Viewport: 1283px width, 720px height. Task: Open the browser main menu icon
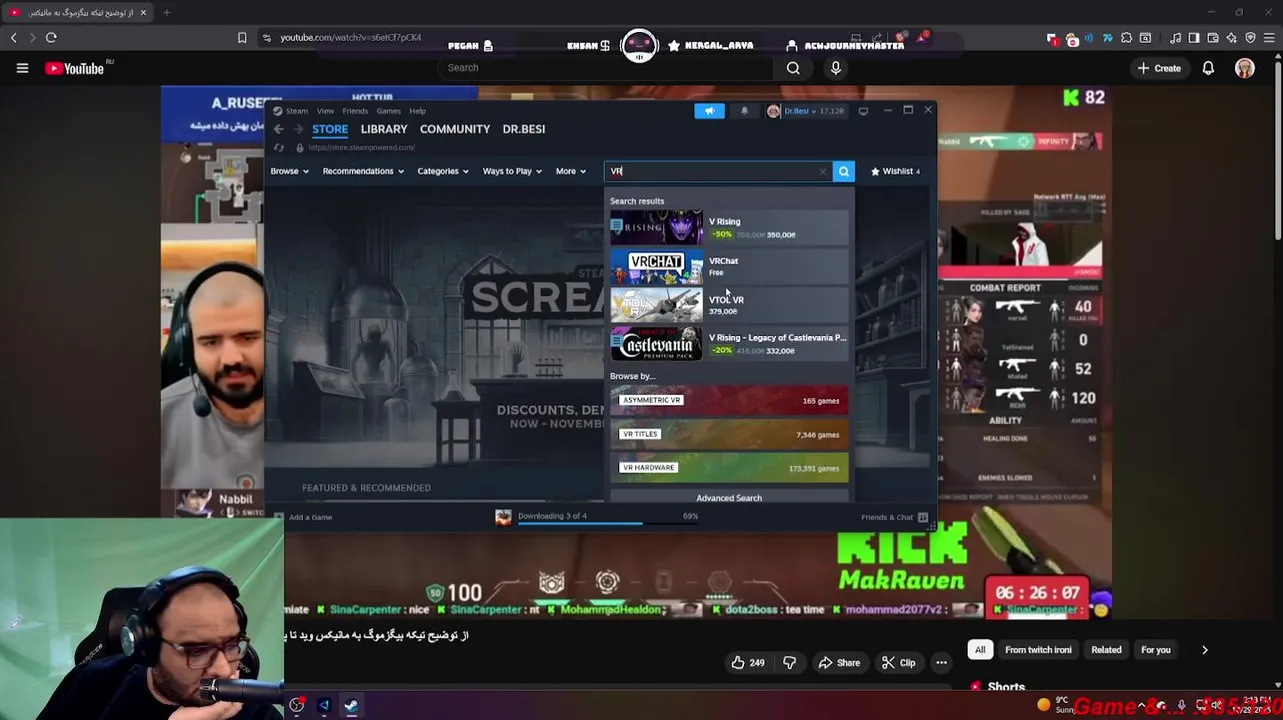point(1267,38)
